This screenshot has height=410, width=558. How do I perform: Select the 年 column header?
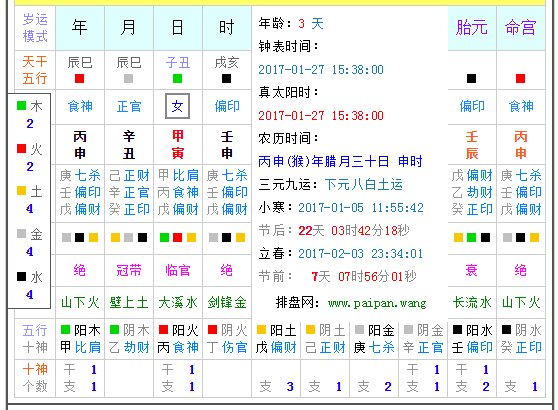[80, 28]
